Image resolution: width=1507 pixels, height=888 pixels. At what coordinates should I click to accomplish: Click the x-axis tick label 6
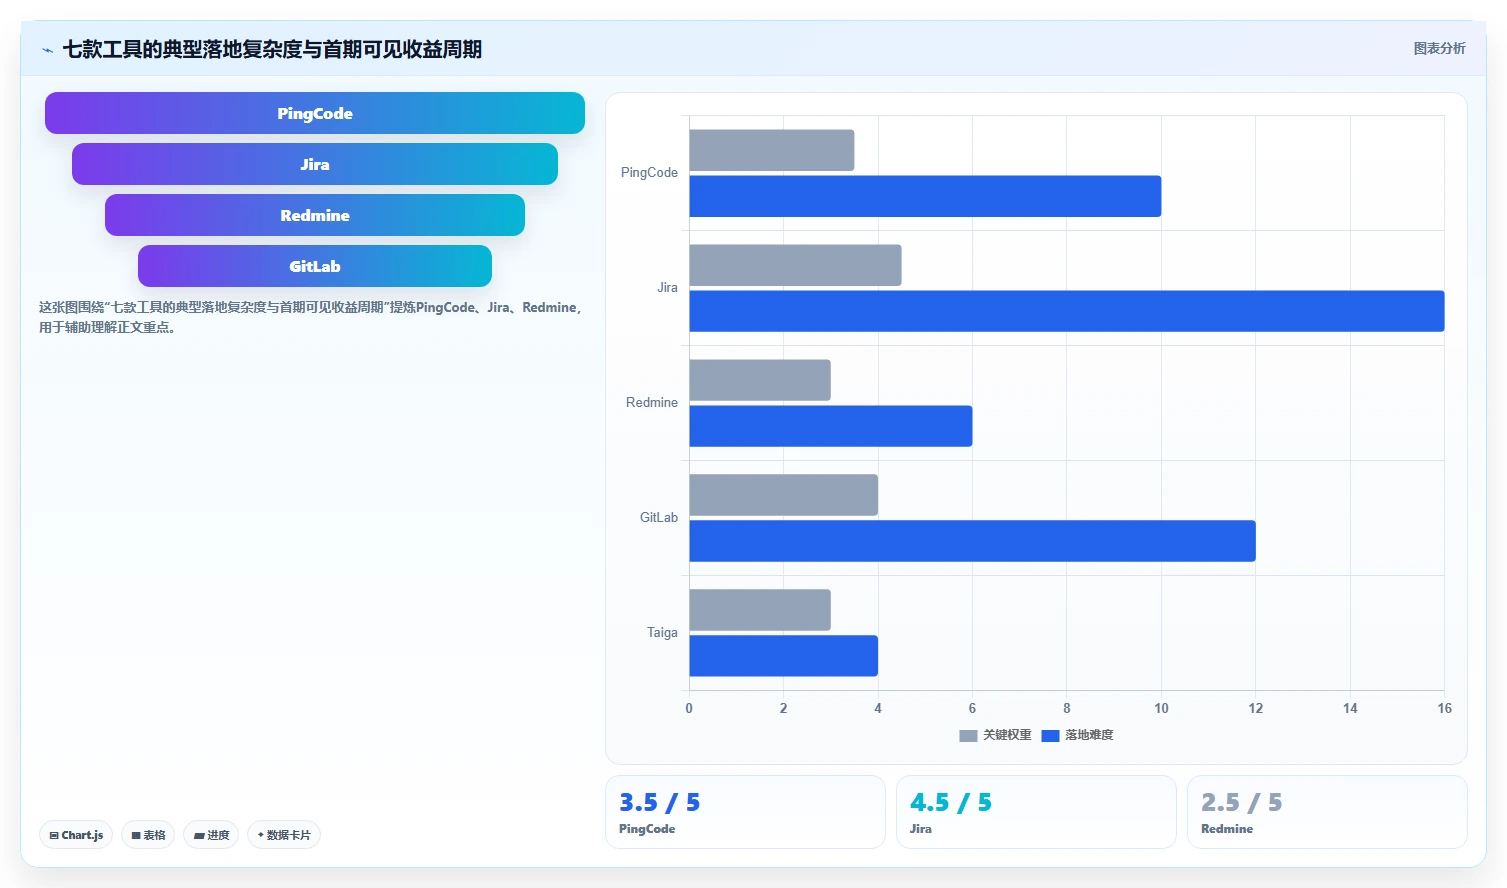(x=972, y=708)
